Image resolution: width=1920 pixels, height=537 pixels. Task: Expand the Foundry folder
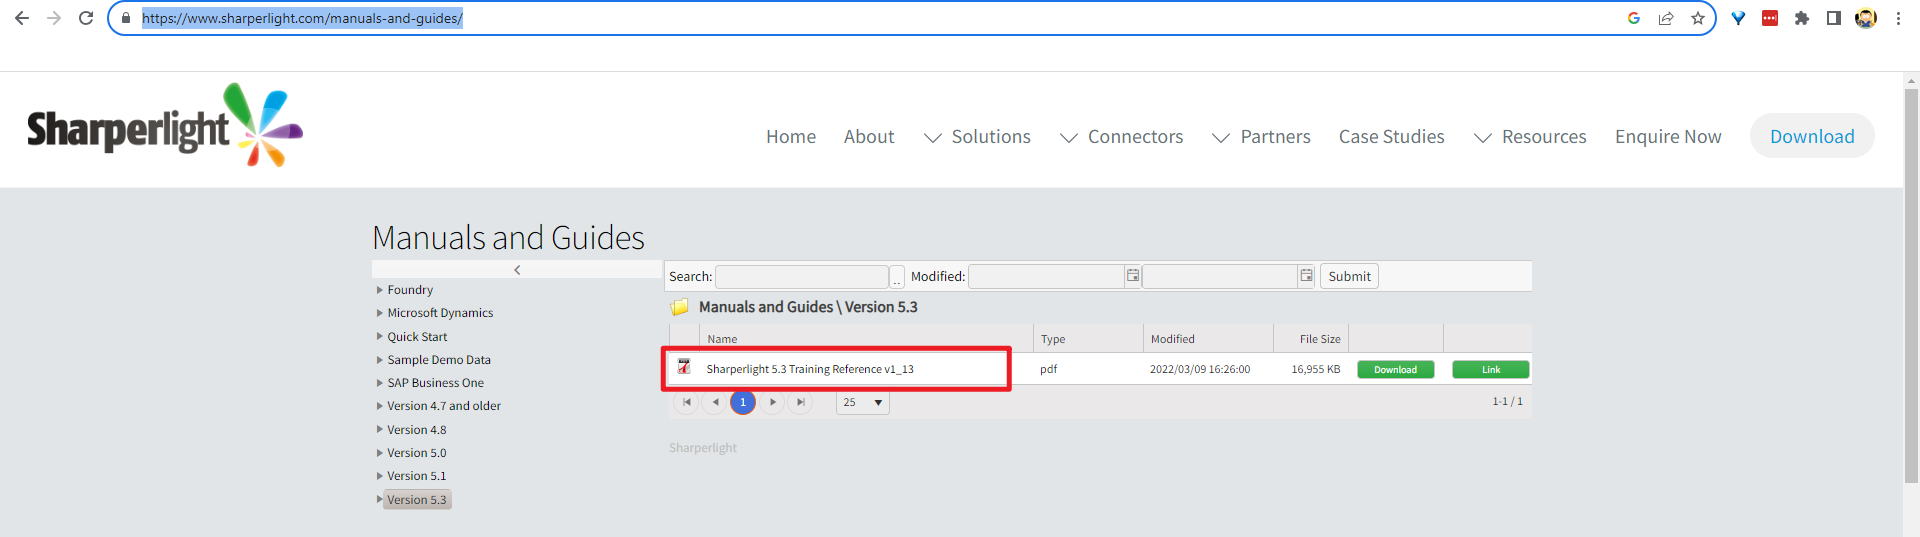tap(380, 290)
